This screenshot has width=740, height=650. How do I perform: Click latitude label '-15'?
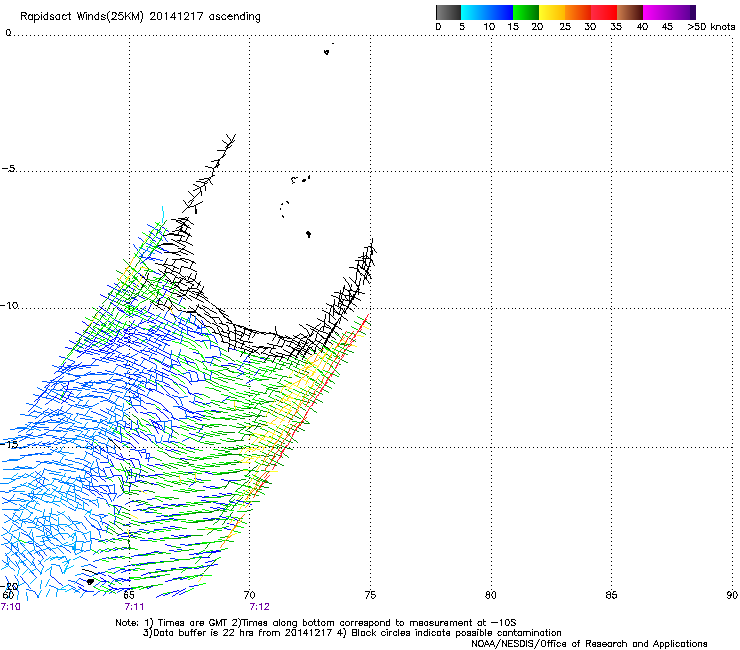[x=9, y=444]
